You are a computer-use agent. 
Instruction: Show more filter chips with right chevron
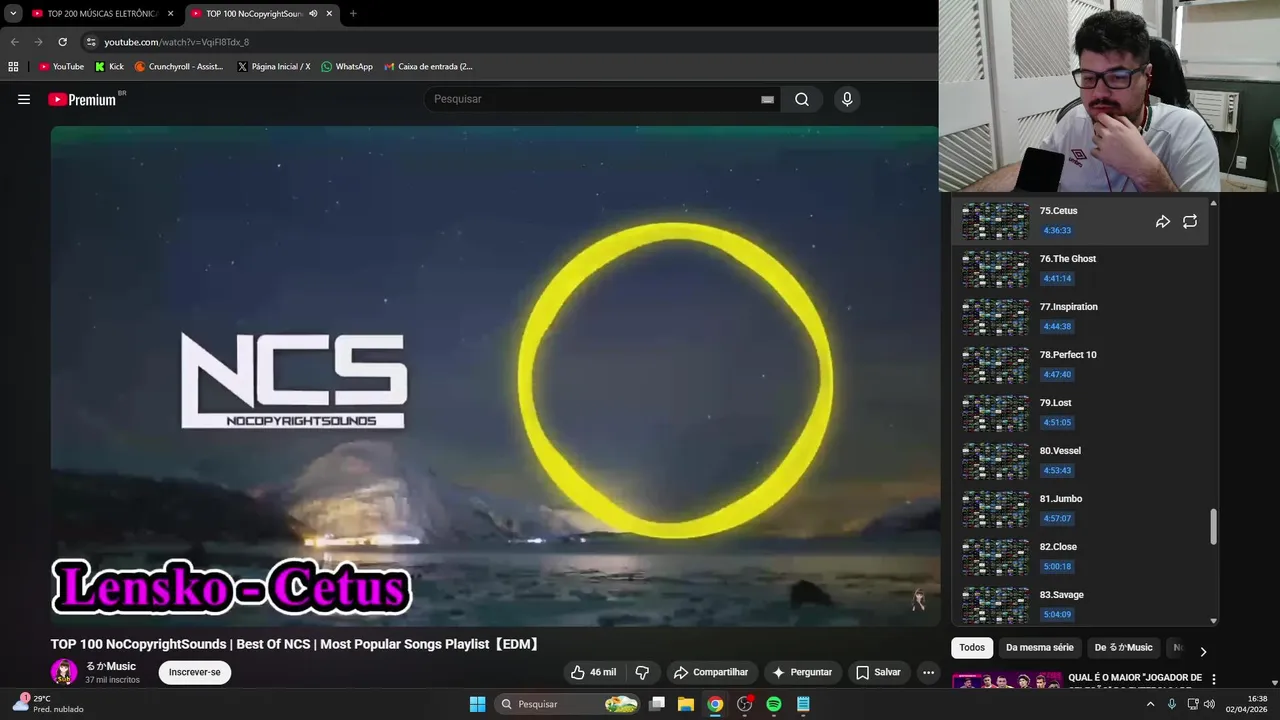pos(1203,651)
